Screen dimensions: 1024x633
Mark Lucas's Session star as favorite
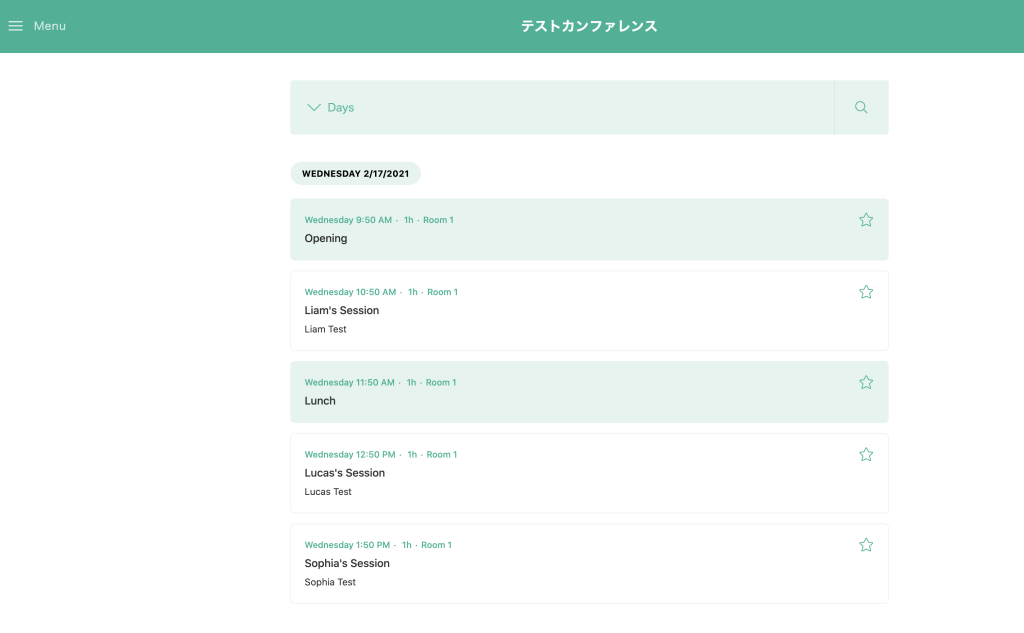866,454
